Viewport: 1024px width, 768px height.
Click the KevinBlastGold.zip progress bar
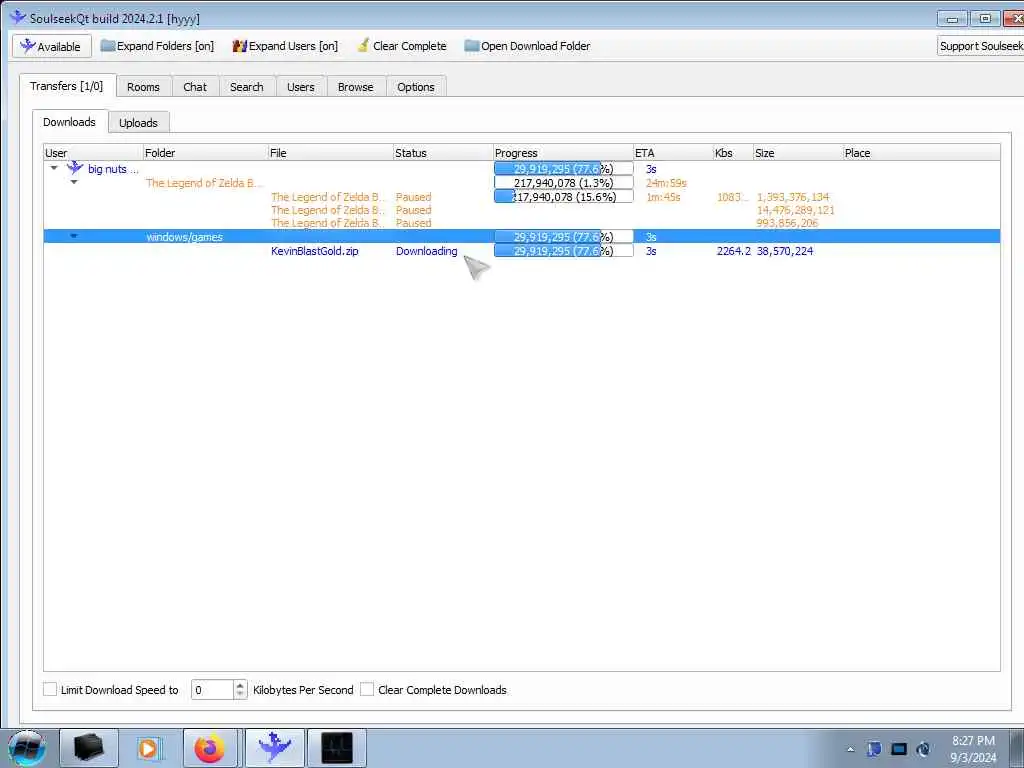click(564, 251)
